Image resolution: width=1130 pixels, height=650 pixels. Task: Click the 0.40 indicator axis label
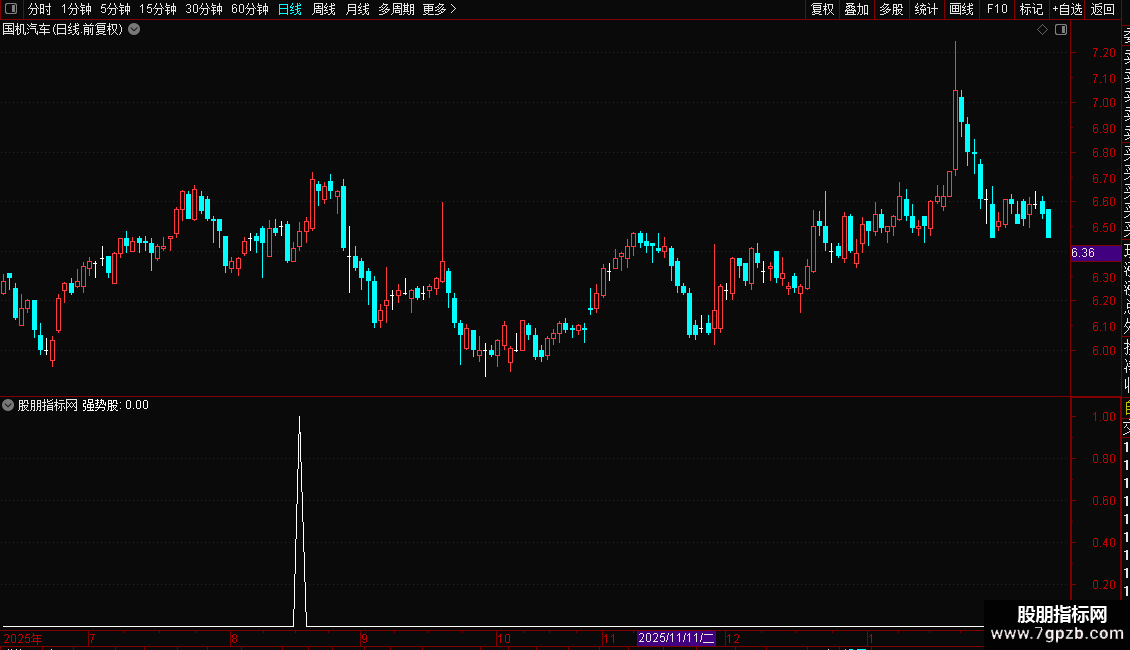point(1103,543)
